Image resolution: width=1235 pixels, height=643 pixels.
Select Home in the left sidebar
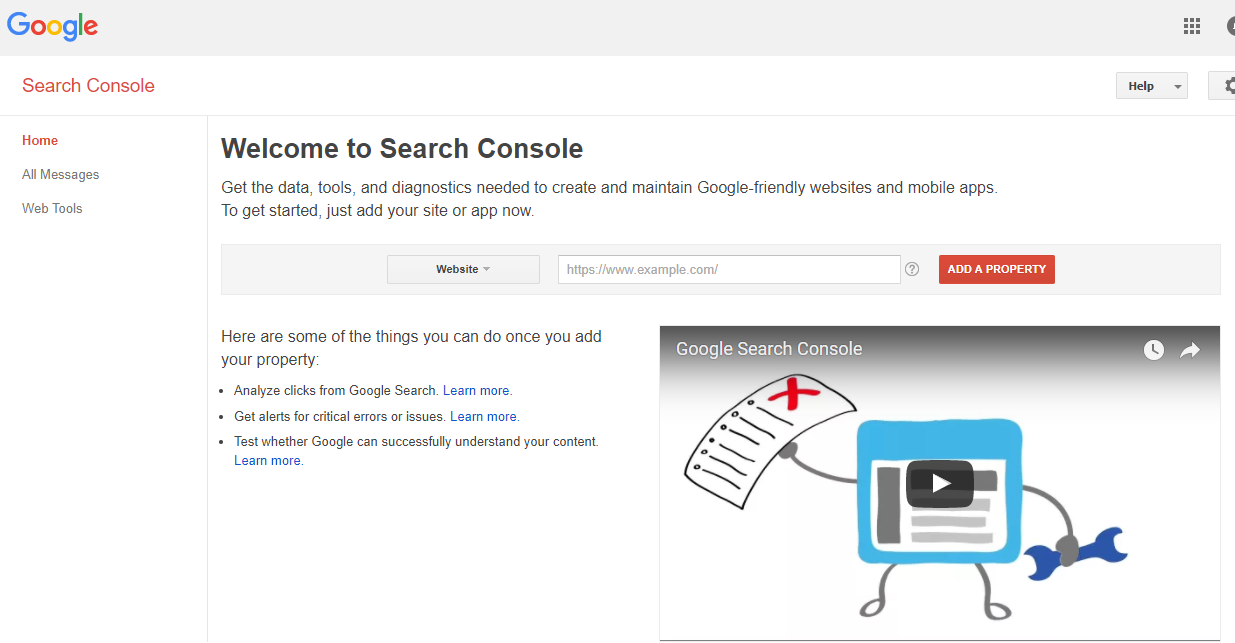(40, 141)
